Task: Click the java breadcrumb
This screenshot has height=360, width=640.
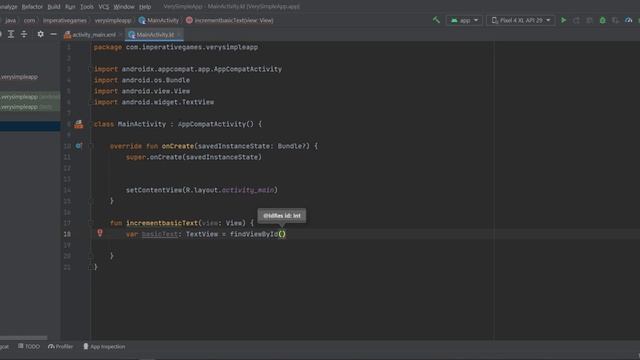Action: [x=11, y=20]
